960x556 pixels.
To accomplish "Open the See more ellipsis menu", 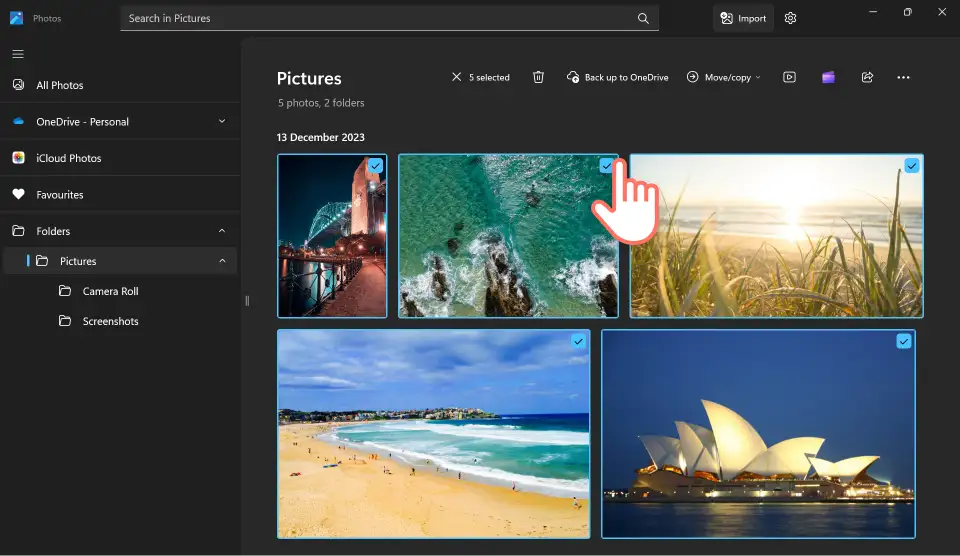I will pos(903,77).
